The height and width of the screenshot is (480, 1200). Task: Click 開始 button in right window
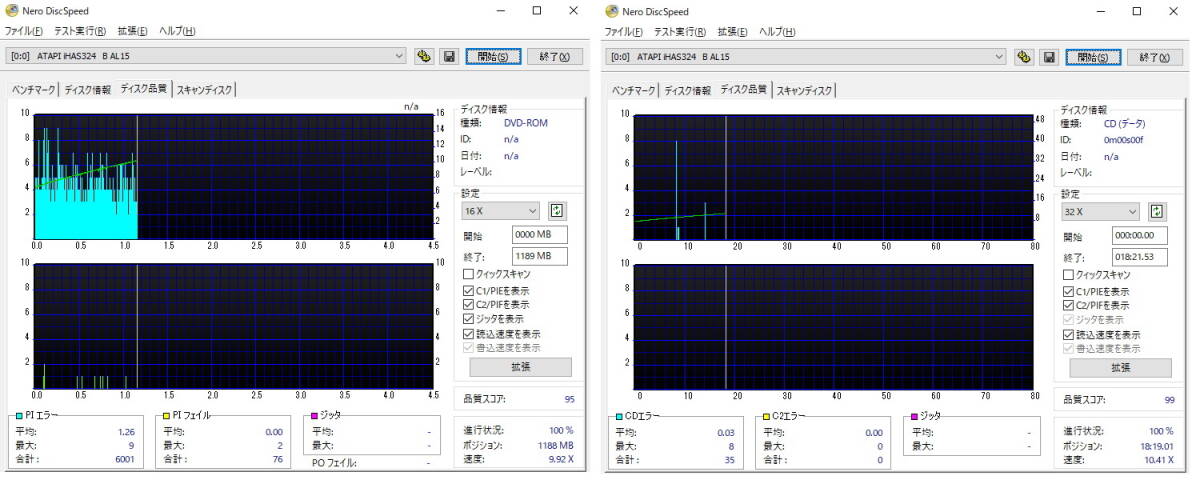tap(1093, 57)
